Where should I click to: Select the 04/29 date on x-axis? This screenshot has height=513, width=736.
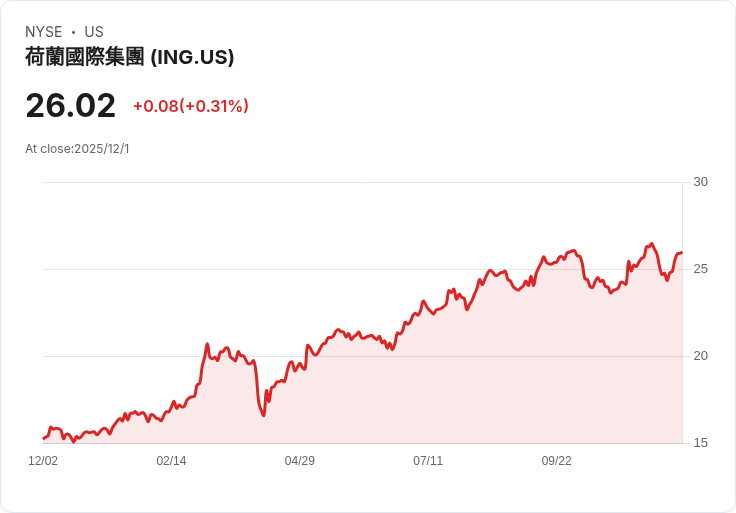coord(300,461)
